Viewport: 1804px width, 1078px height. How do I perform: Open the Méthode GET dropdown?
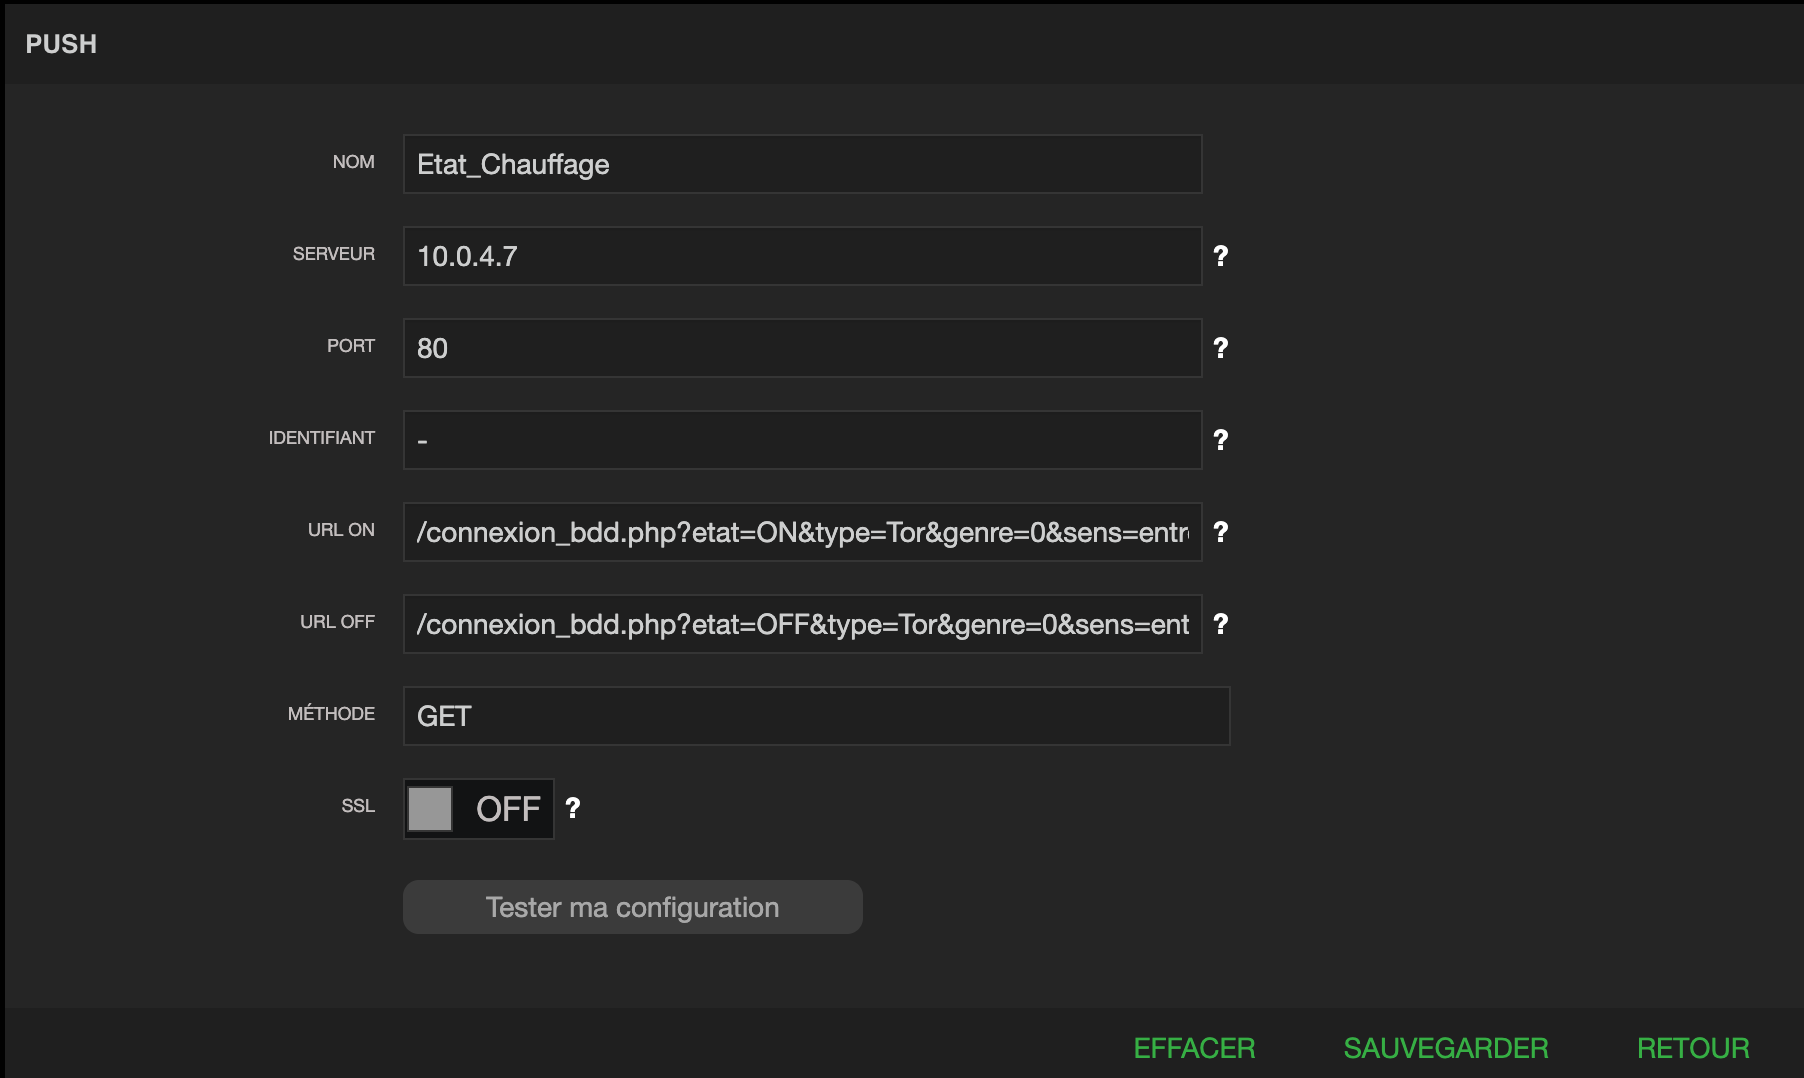click(815, 716)
